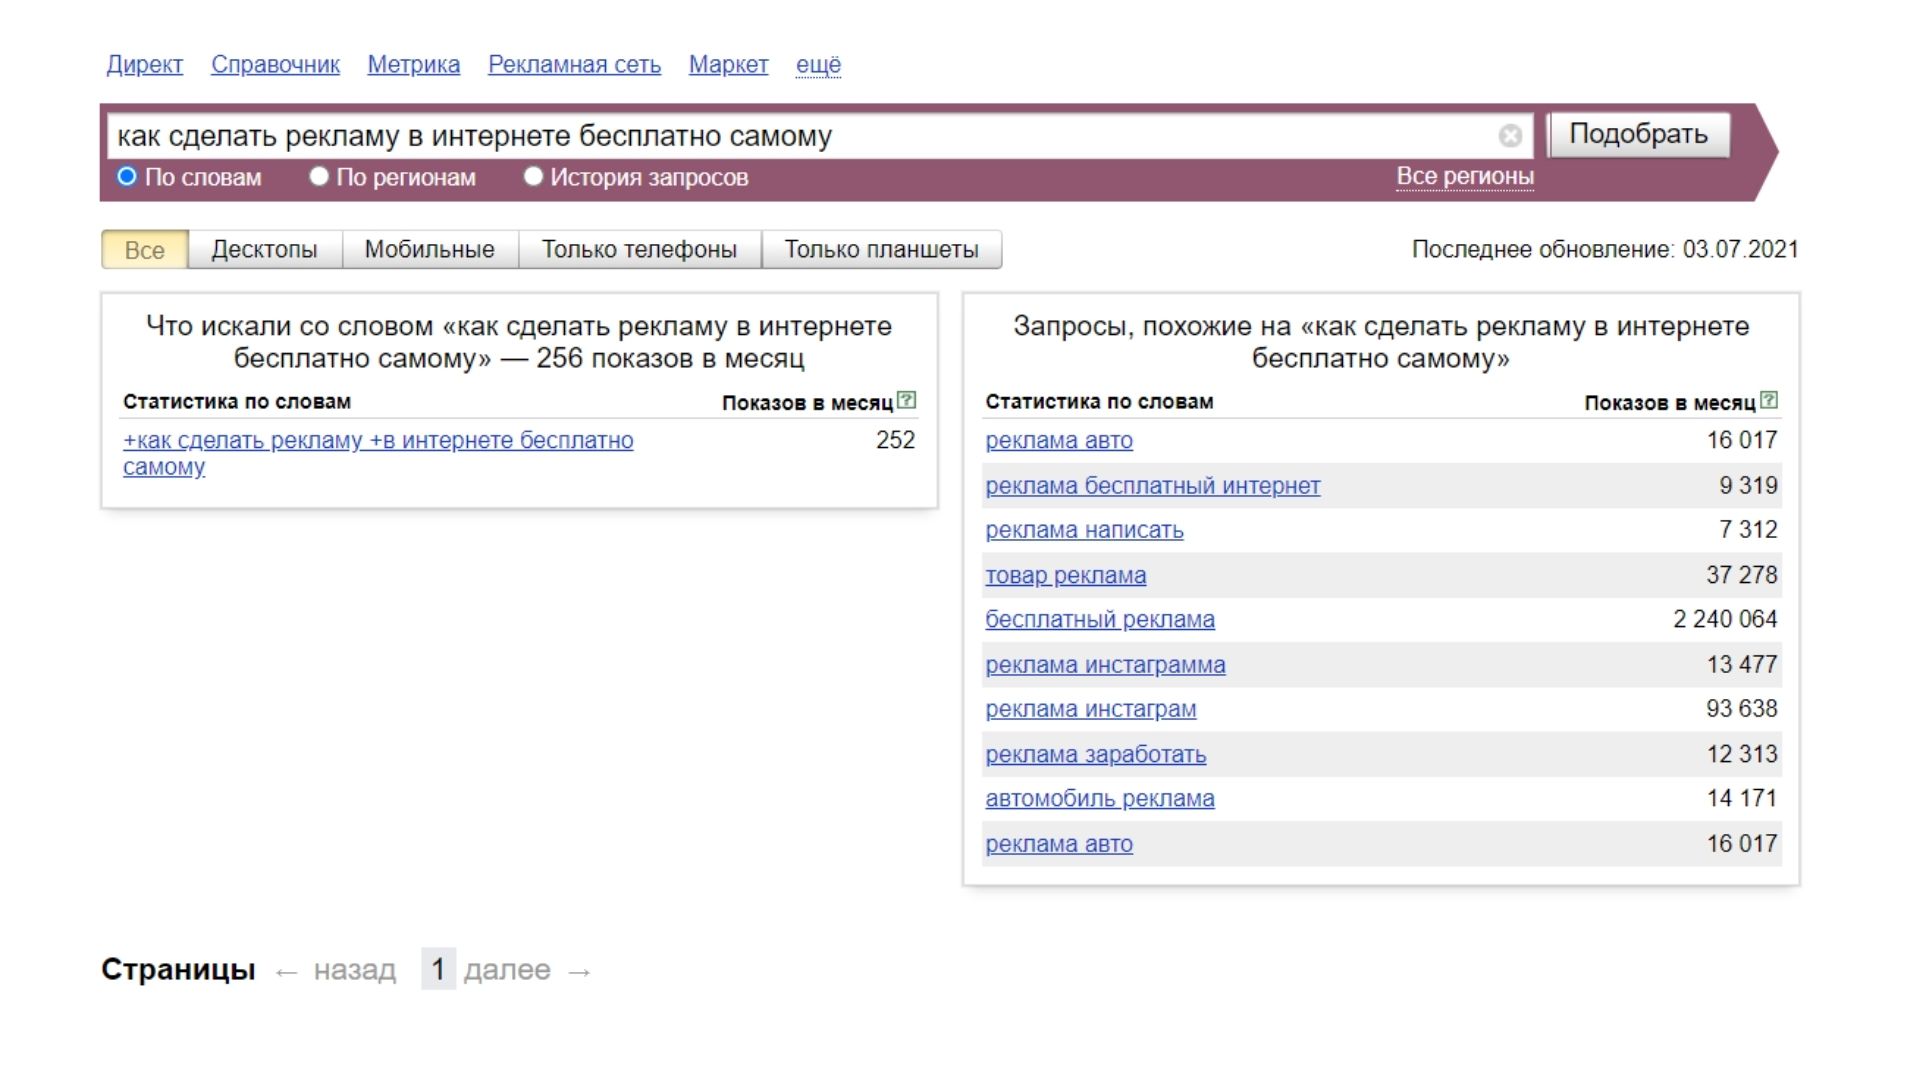Select the '252' impressions value
The image size is (1920, 1080).
(x=895, y=440)
